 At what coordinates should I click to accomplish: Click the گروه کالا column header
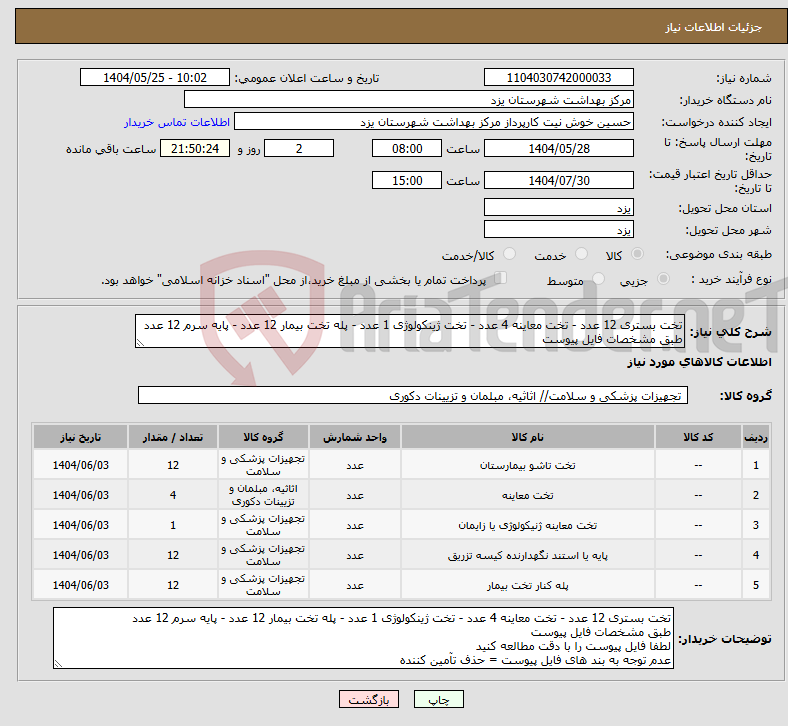coord(263,437)
